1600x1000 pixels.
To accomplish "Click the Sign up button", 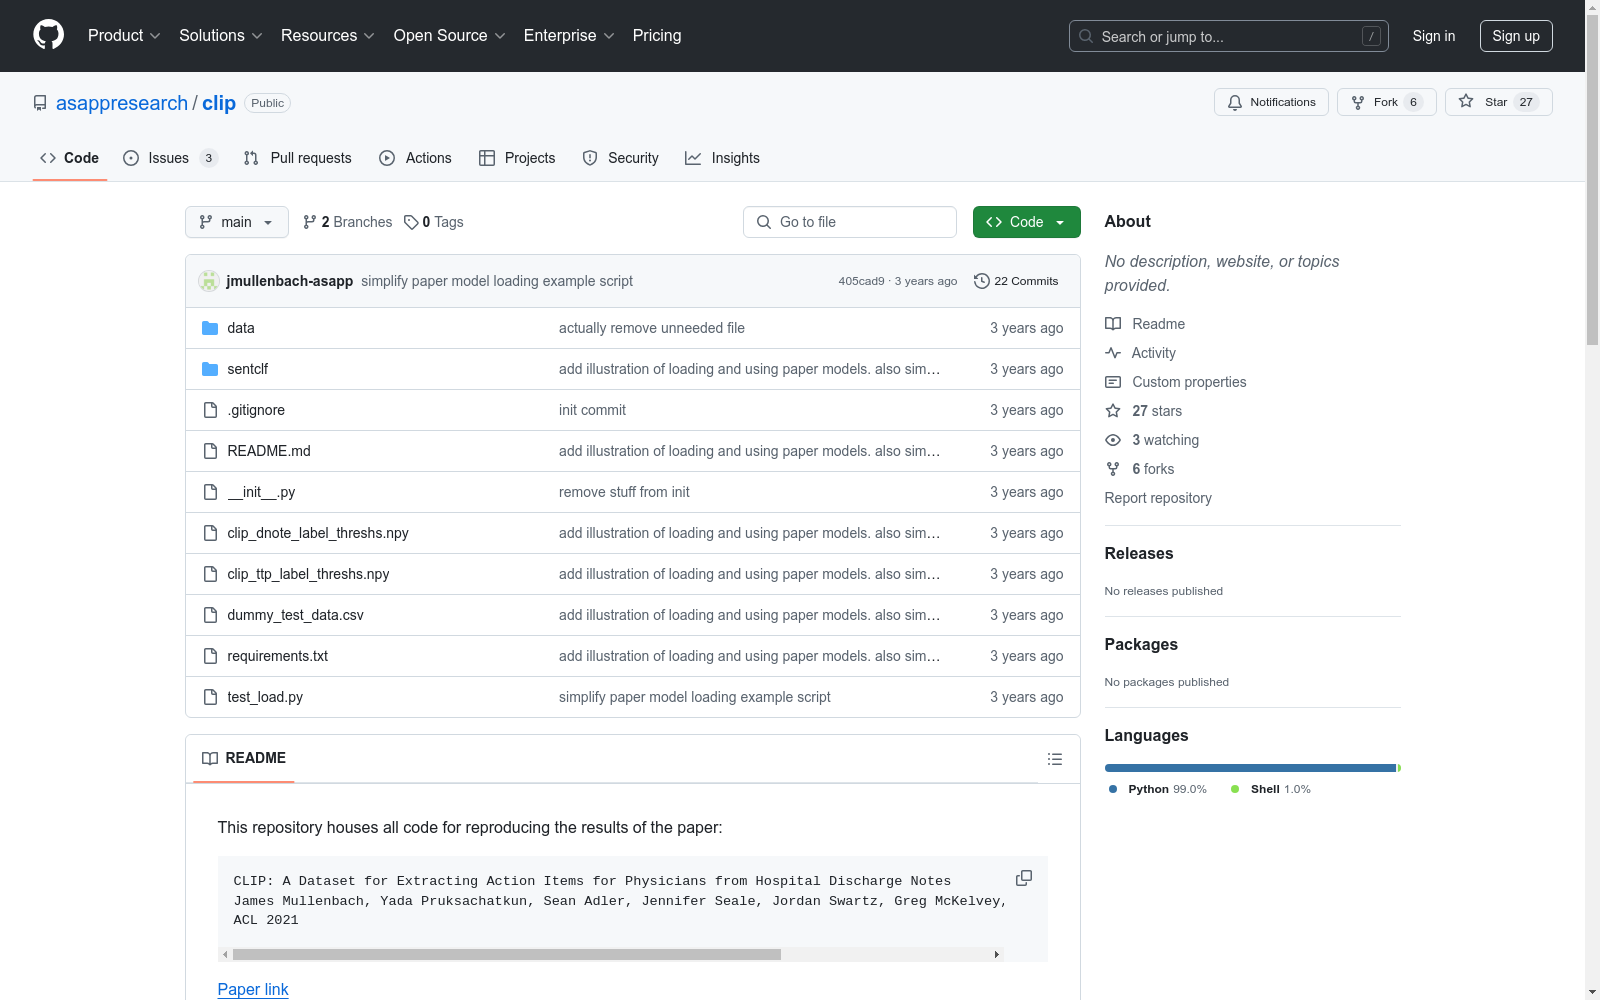I will click(1516, 36).
